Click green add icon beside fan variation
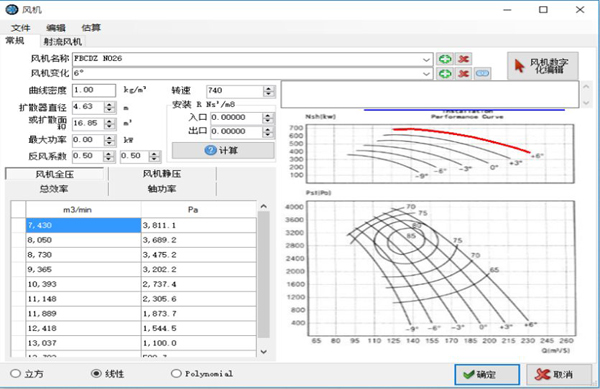This screenshot has height=389, width=600. click(445, 73)
